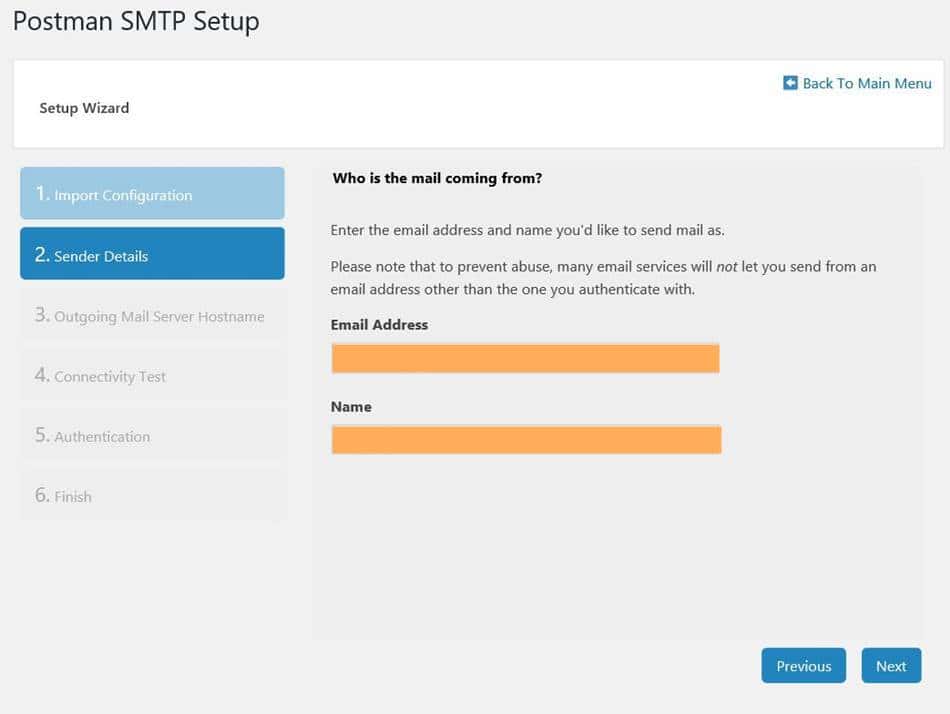Jump to Outgoing Mail Server Hostname step
The width and height of the screenshot is (950, 714).
point(152,315)
